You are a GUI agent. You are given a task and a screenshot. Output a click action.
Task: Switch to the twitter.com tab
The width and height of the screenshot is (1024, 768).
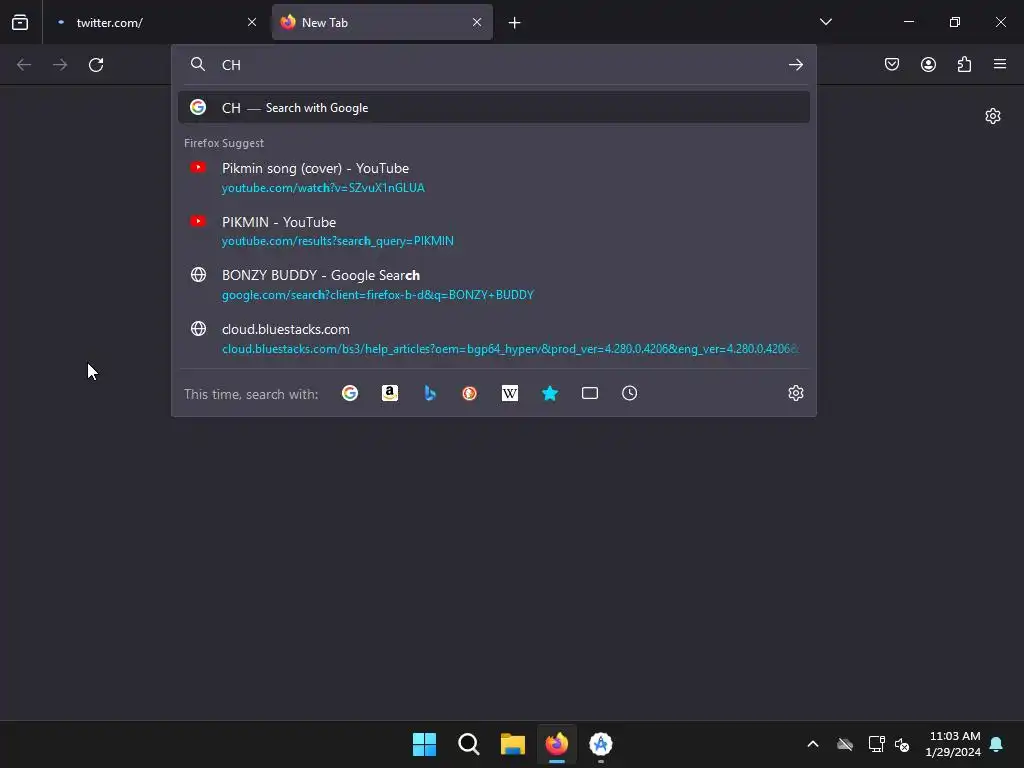(154, 22)
